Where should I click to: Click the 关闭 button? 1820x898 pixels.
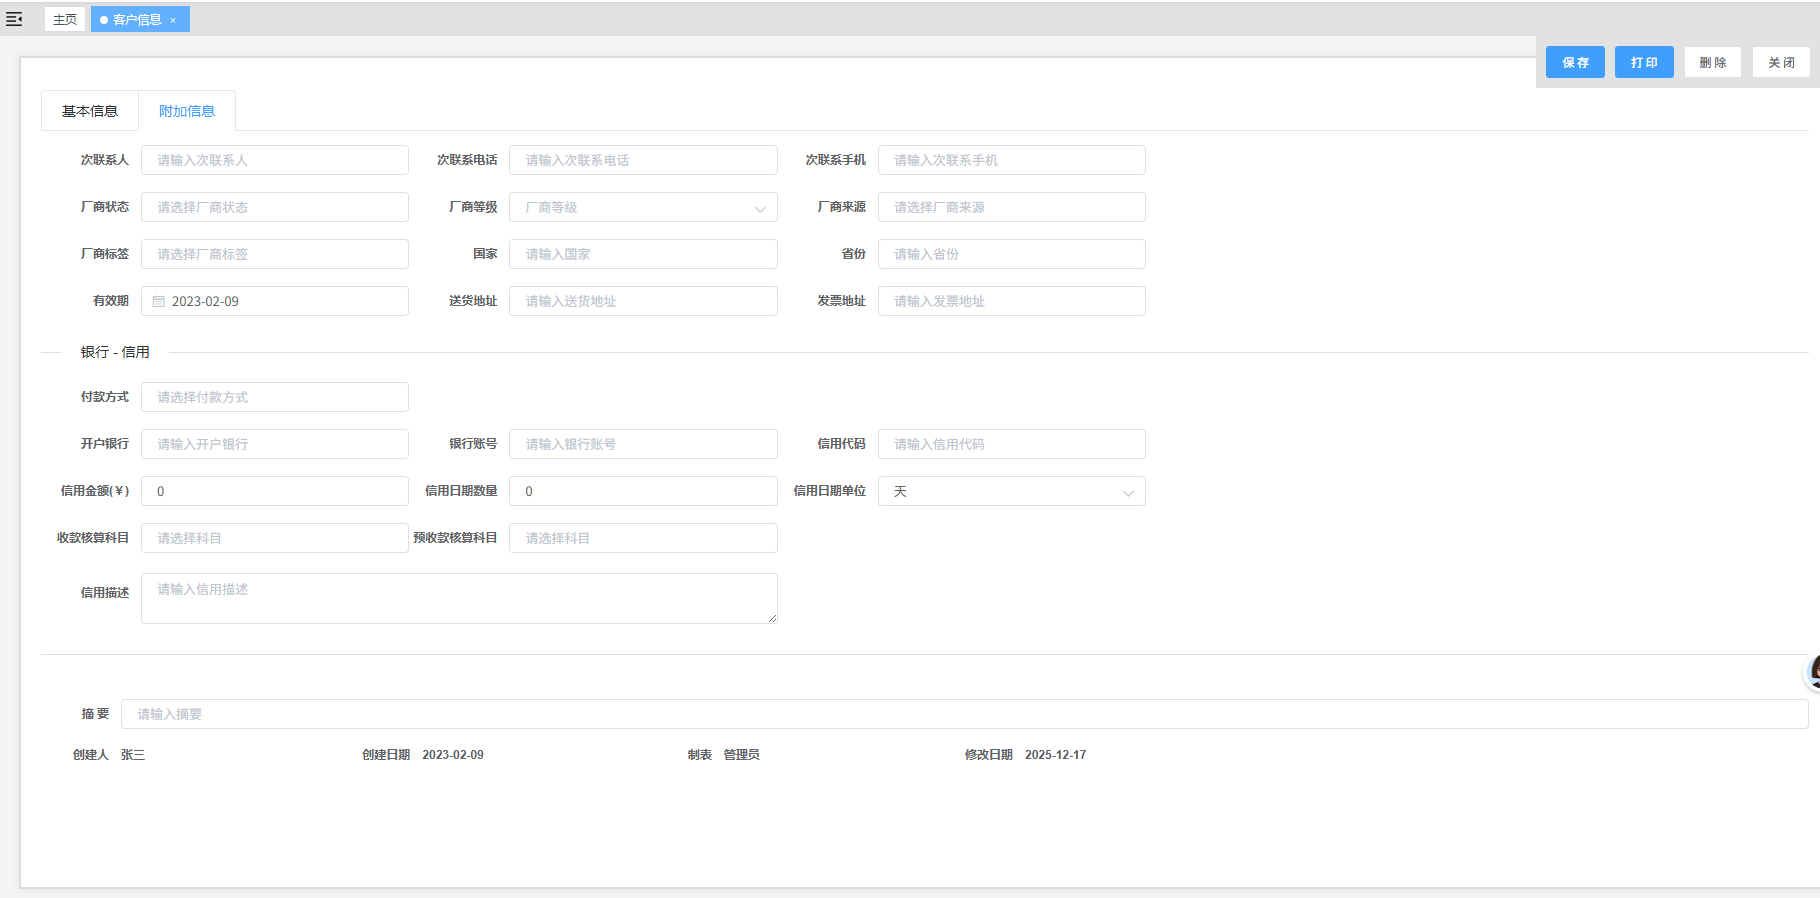coord(1781,62)
